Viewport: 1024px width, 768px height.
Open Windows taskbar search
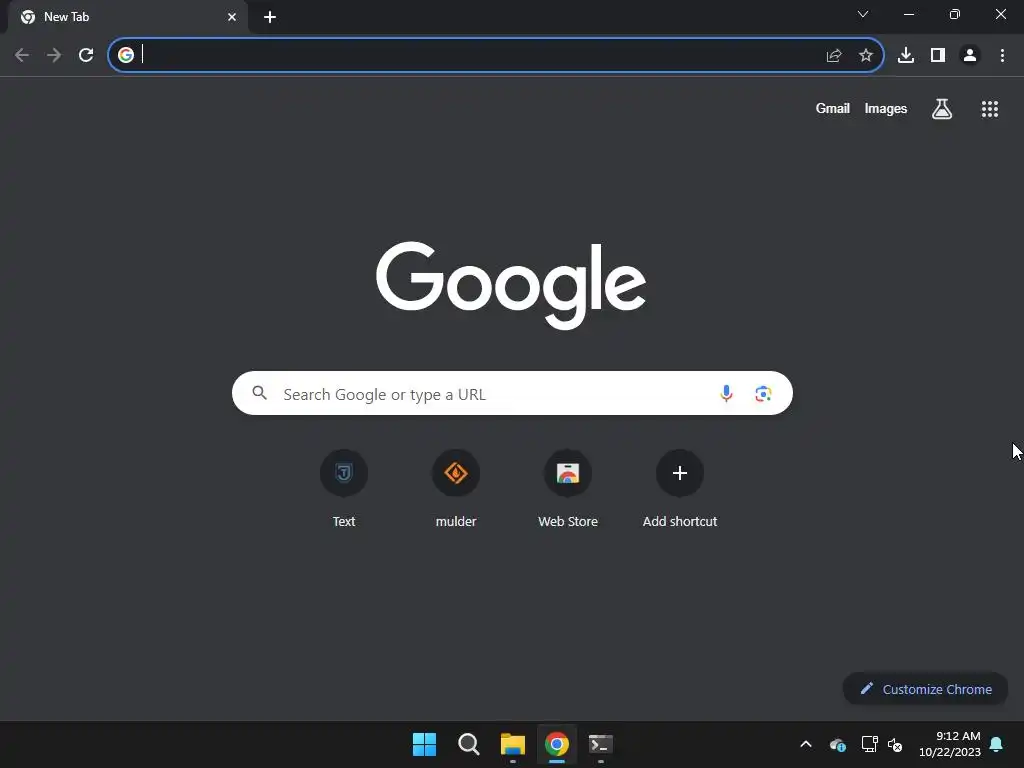tap(468, 744)
